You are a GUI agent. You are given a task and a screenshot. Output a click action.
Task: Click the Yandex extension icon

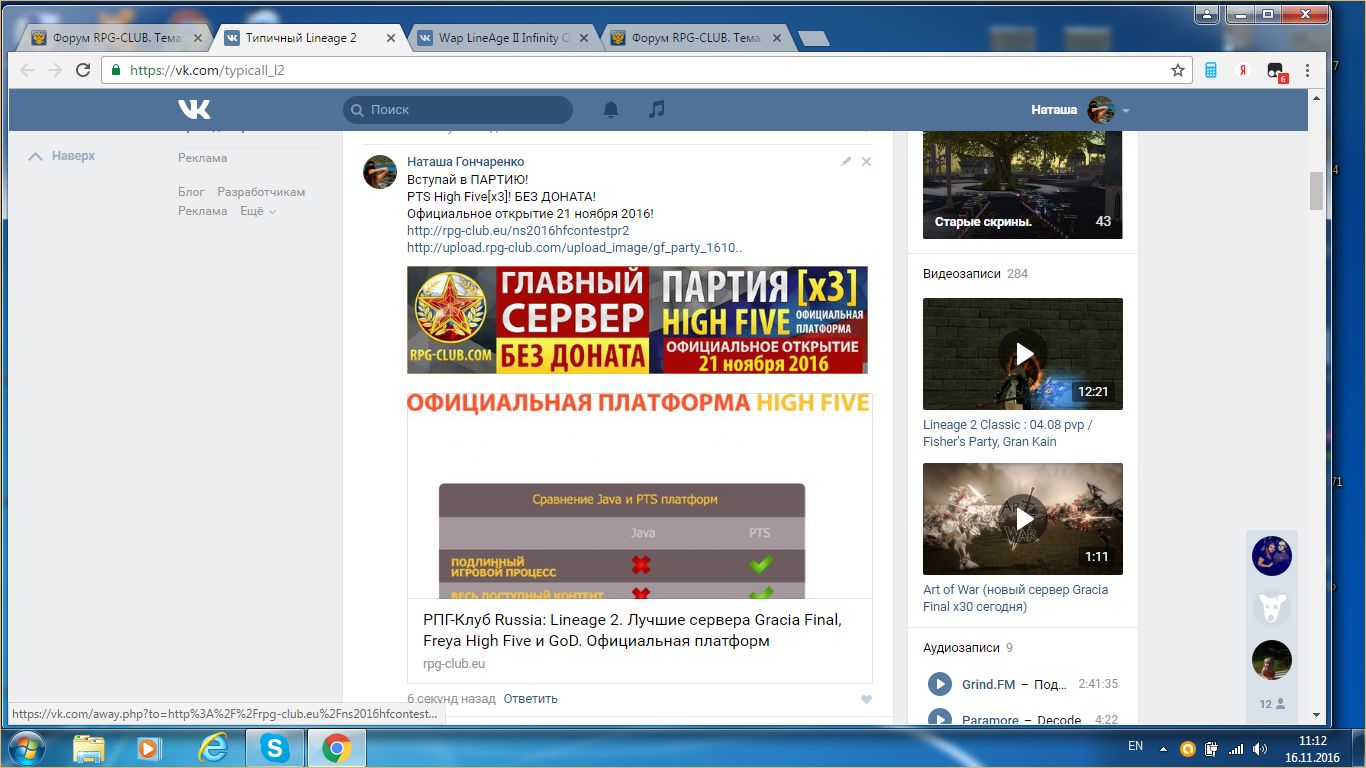tap(1242, 70)
